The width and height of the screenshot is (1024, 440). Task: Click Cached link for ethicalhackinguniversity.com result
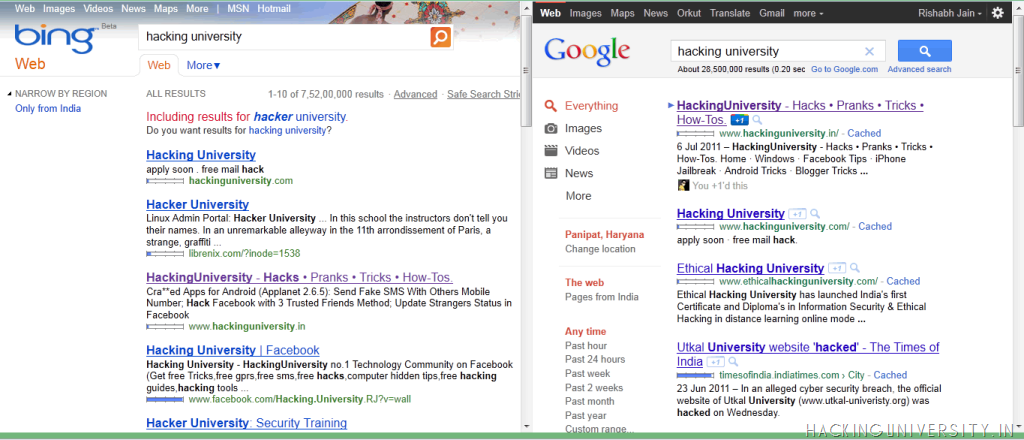pos(903,281)
